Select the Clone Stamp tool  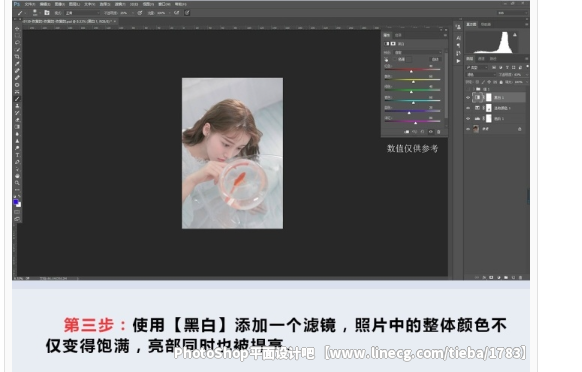(x=17, y=106)
